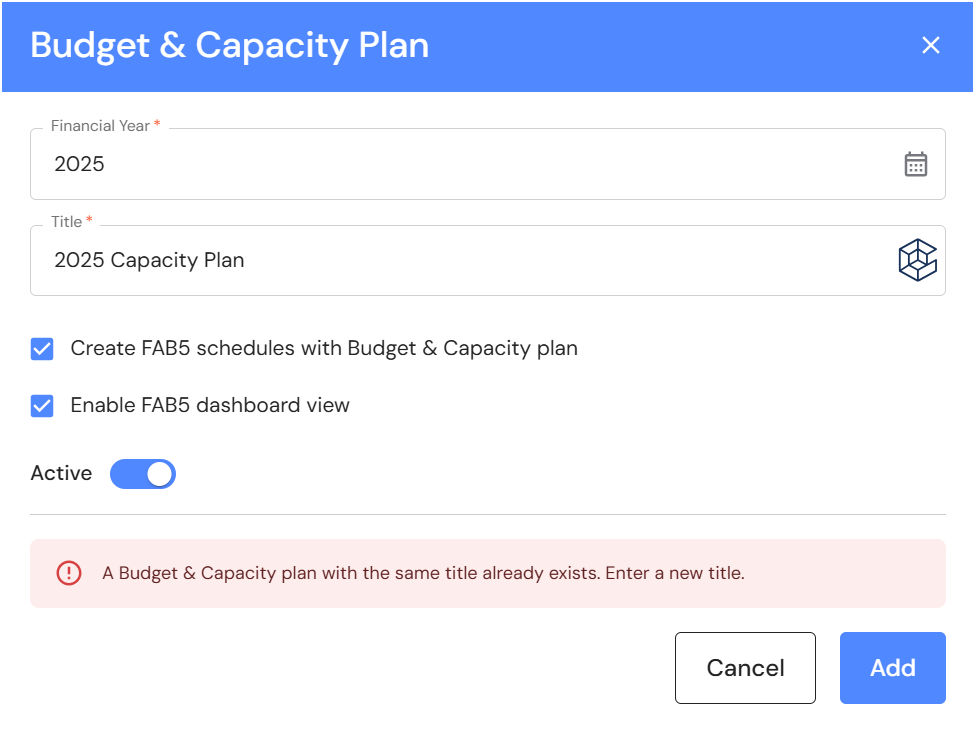Viewport: 975px width, 734px height.
Task: Uncheck the Enable FAB5 dashboard view checkbox
Action: click(x=42, y=406)
